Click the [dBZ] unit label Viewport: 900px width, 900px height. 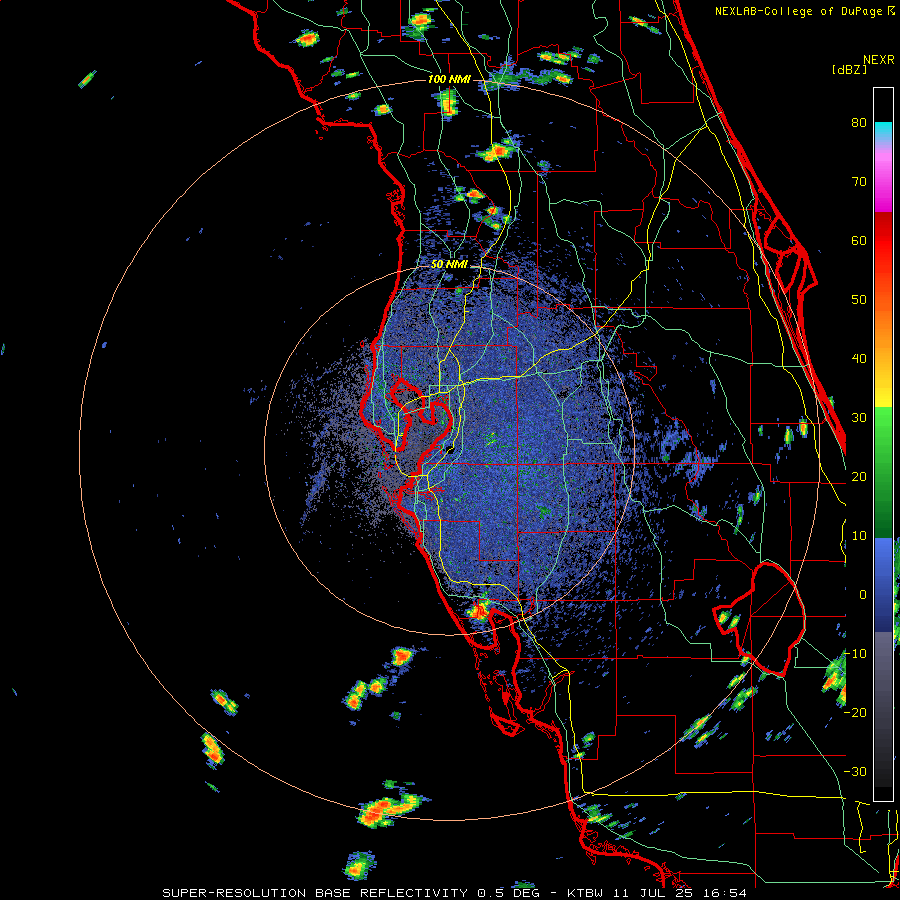click(849, 69)
